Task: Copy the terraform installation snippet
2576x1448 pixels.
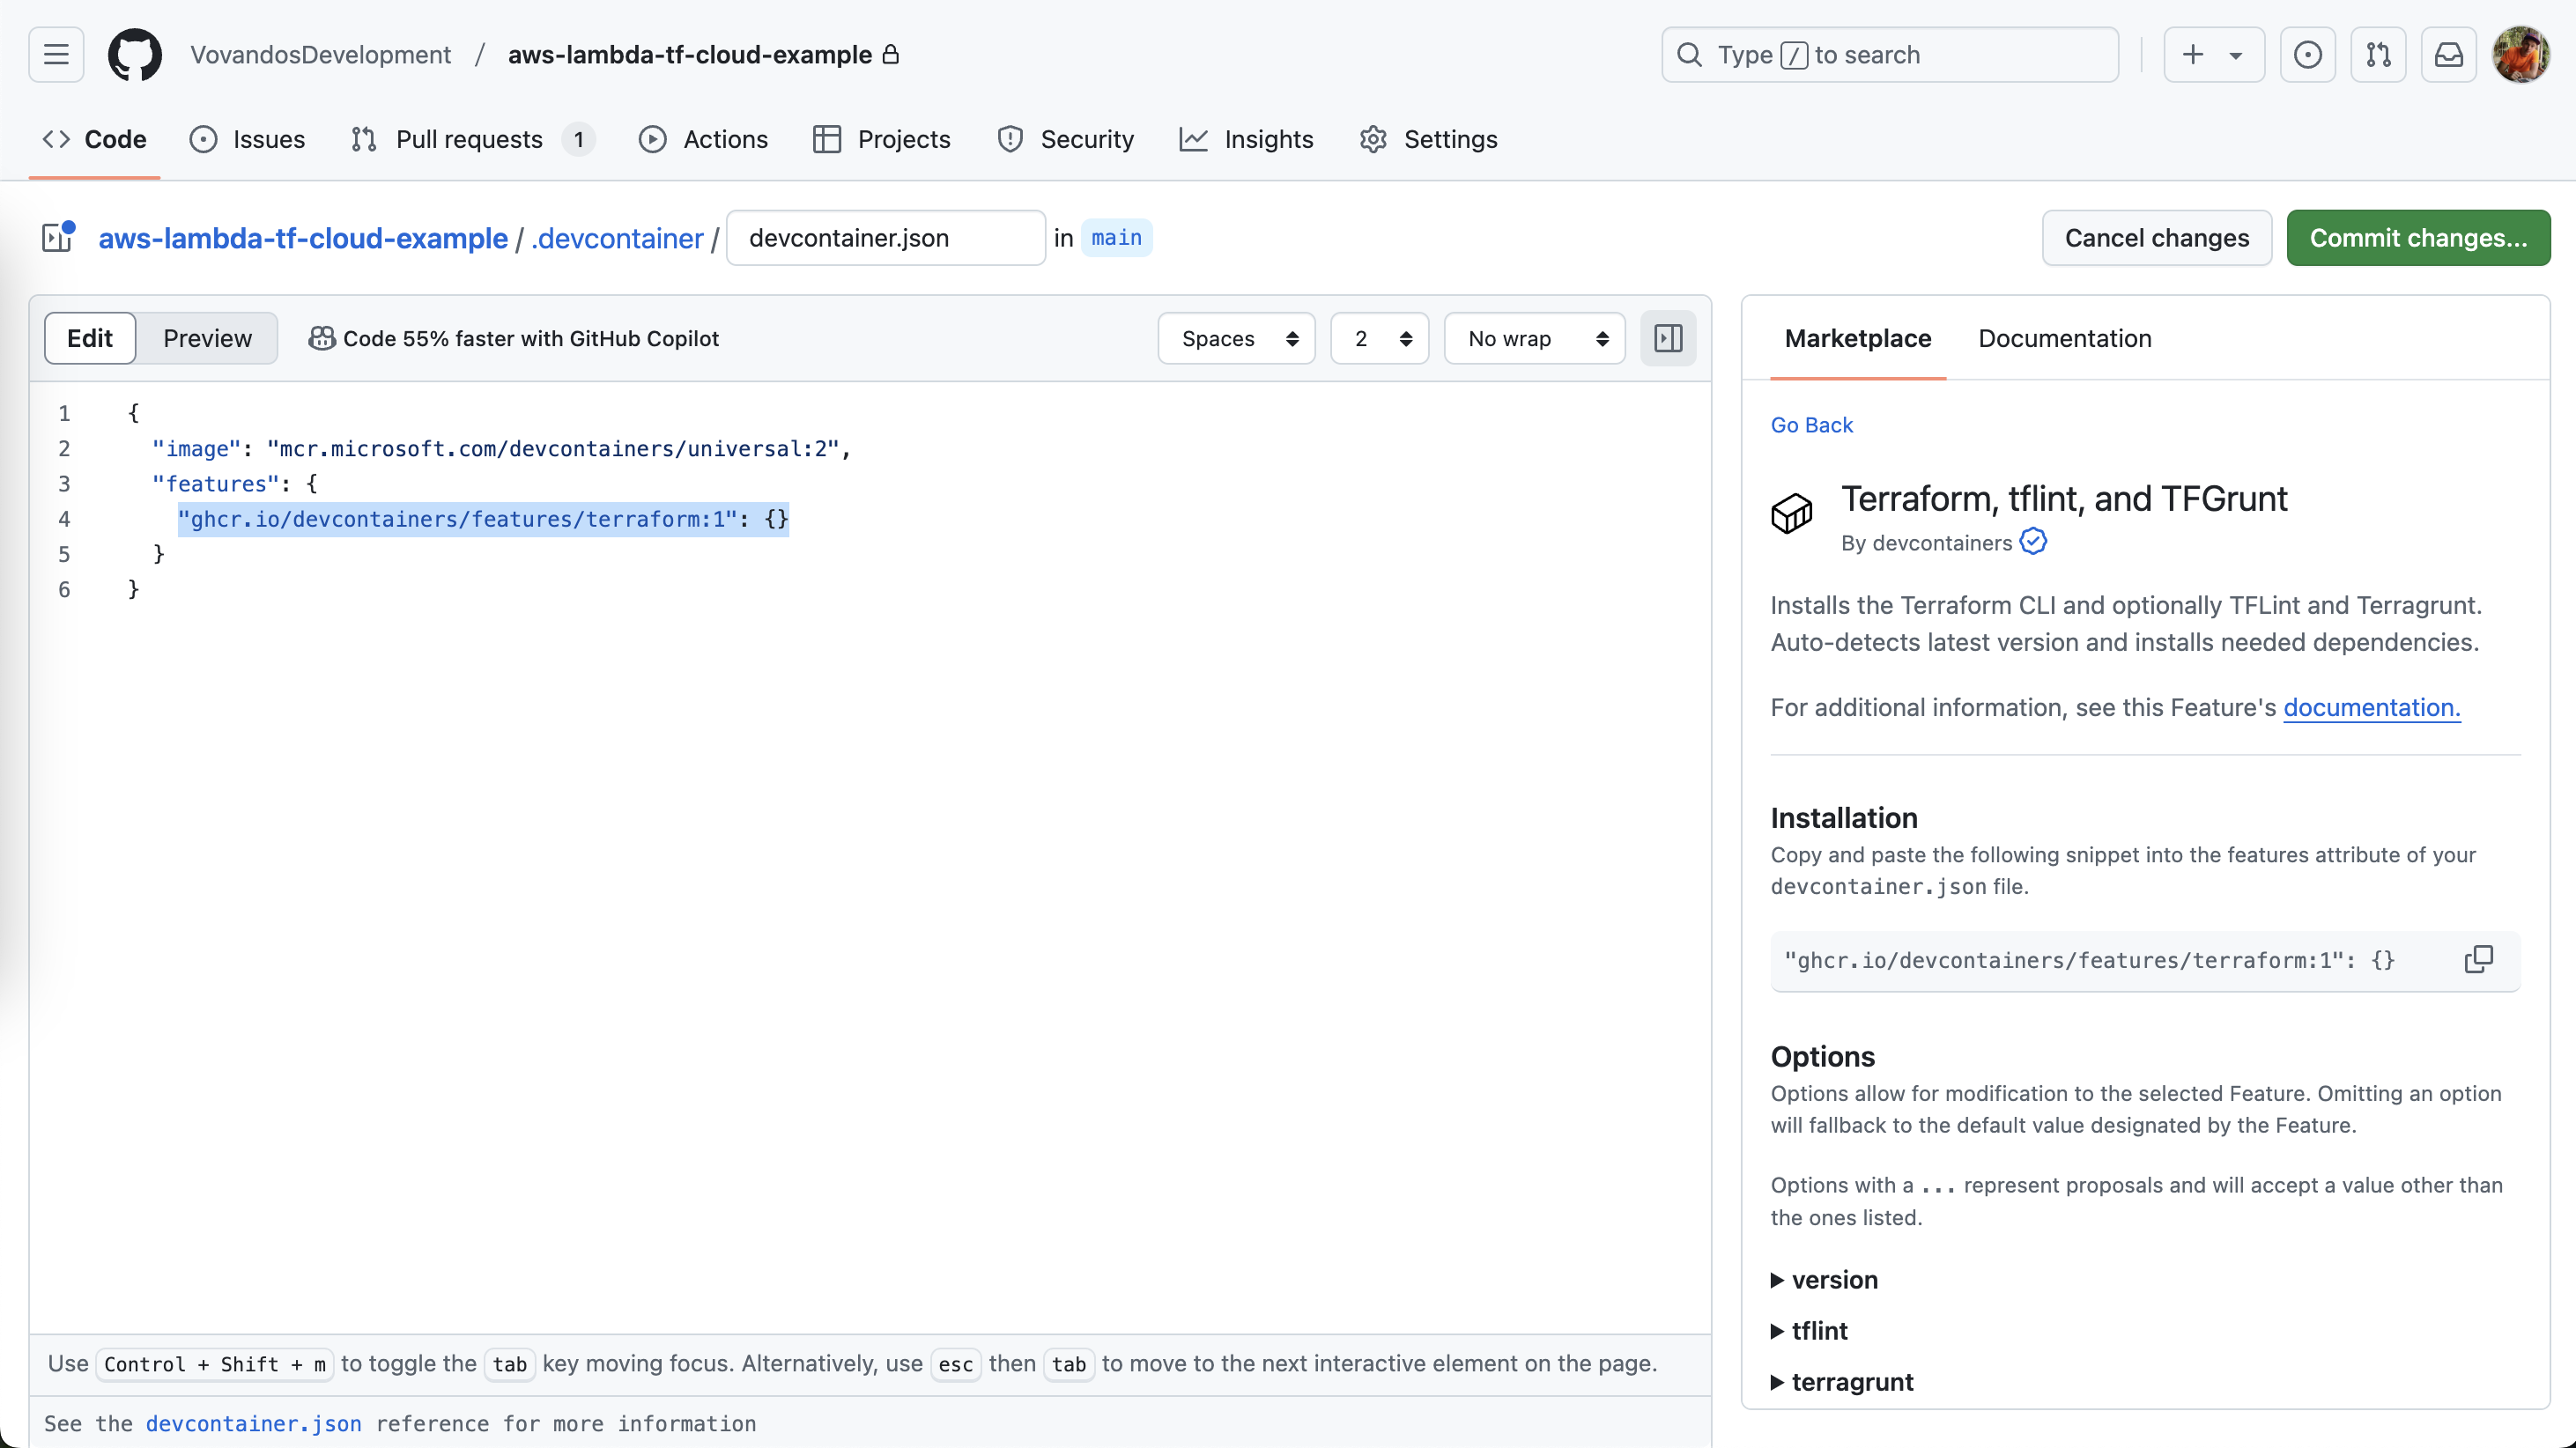Action: (x=2479, y=959)
